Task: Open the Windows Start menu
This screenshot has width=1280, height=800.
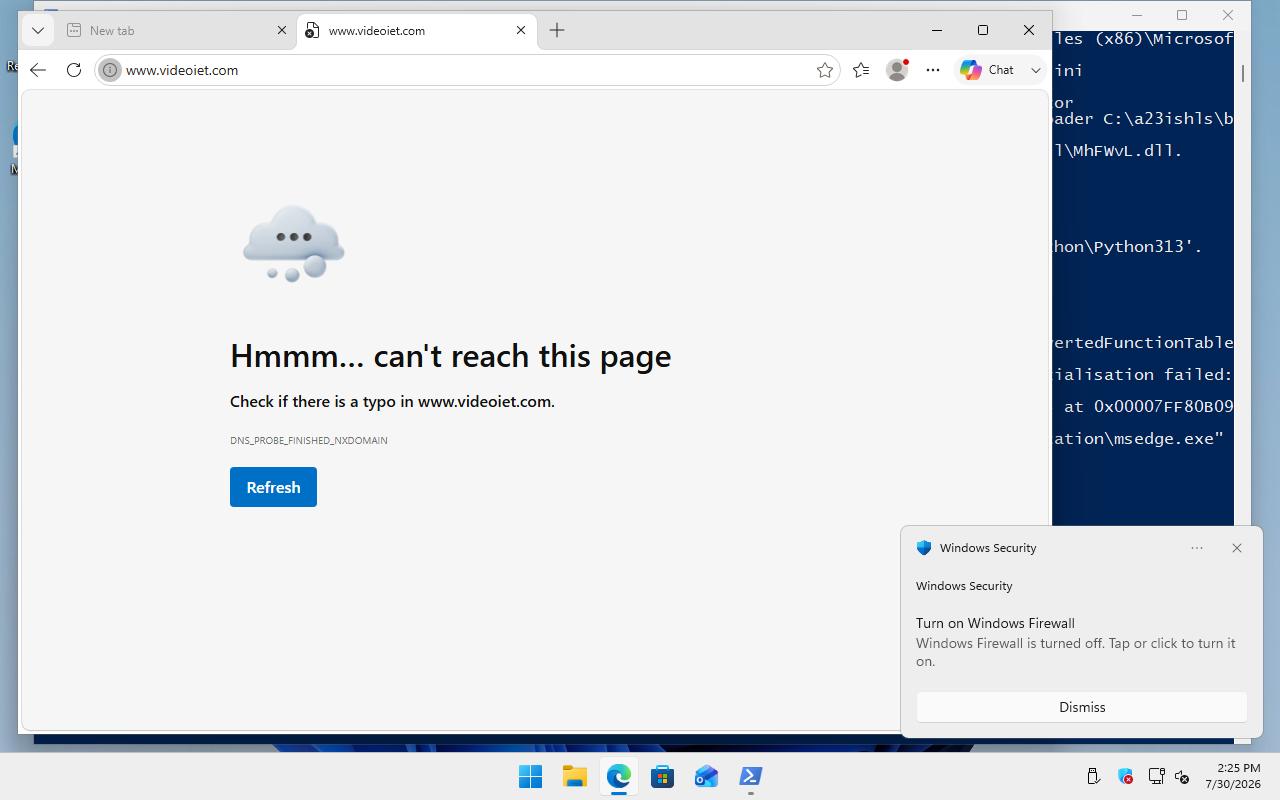Action: click(530, 776)
